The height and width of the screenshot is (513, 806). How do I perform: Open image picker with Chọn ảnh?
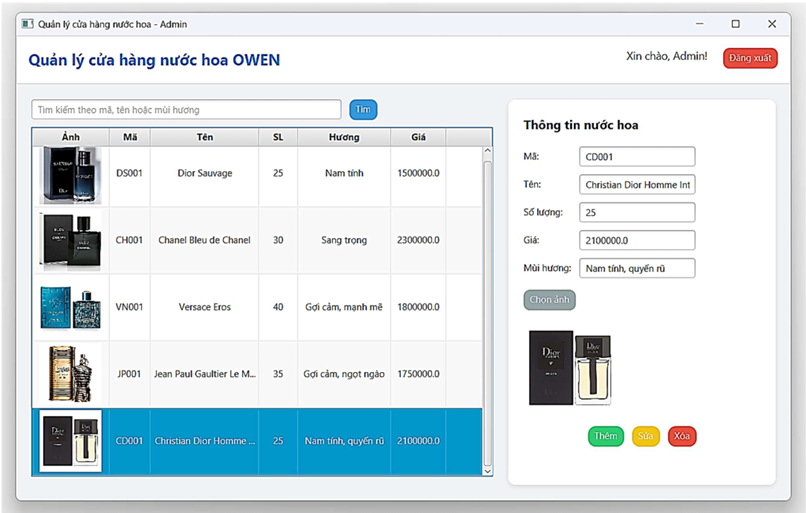point(549,299)
